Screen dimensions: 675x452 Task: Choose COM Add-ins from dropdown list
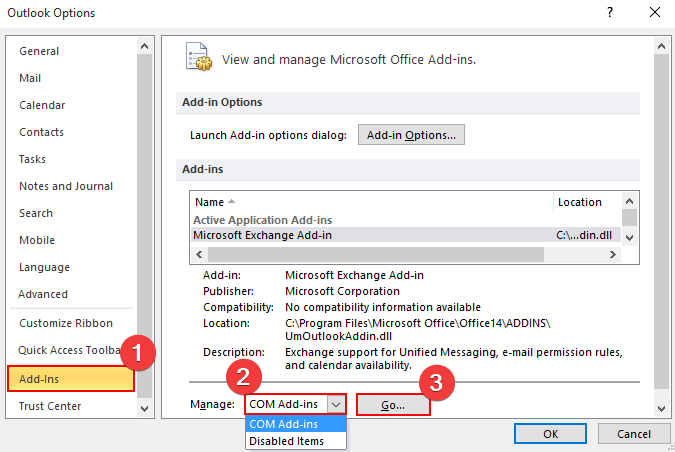296,424
